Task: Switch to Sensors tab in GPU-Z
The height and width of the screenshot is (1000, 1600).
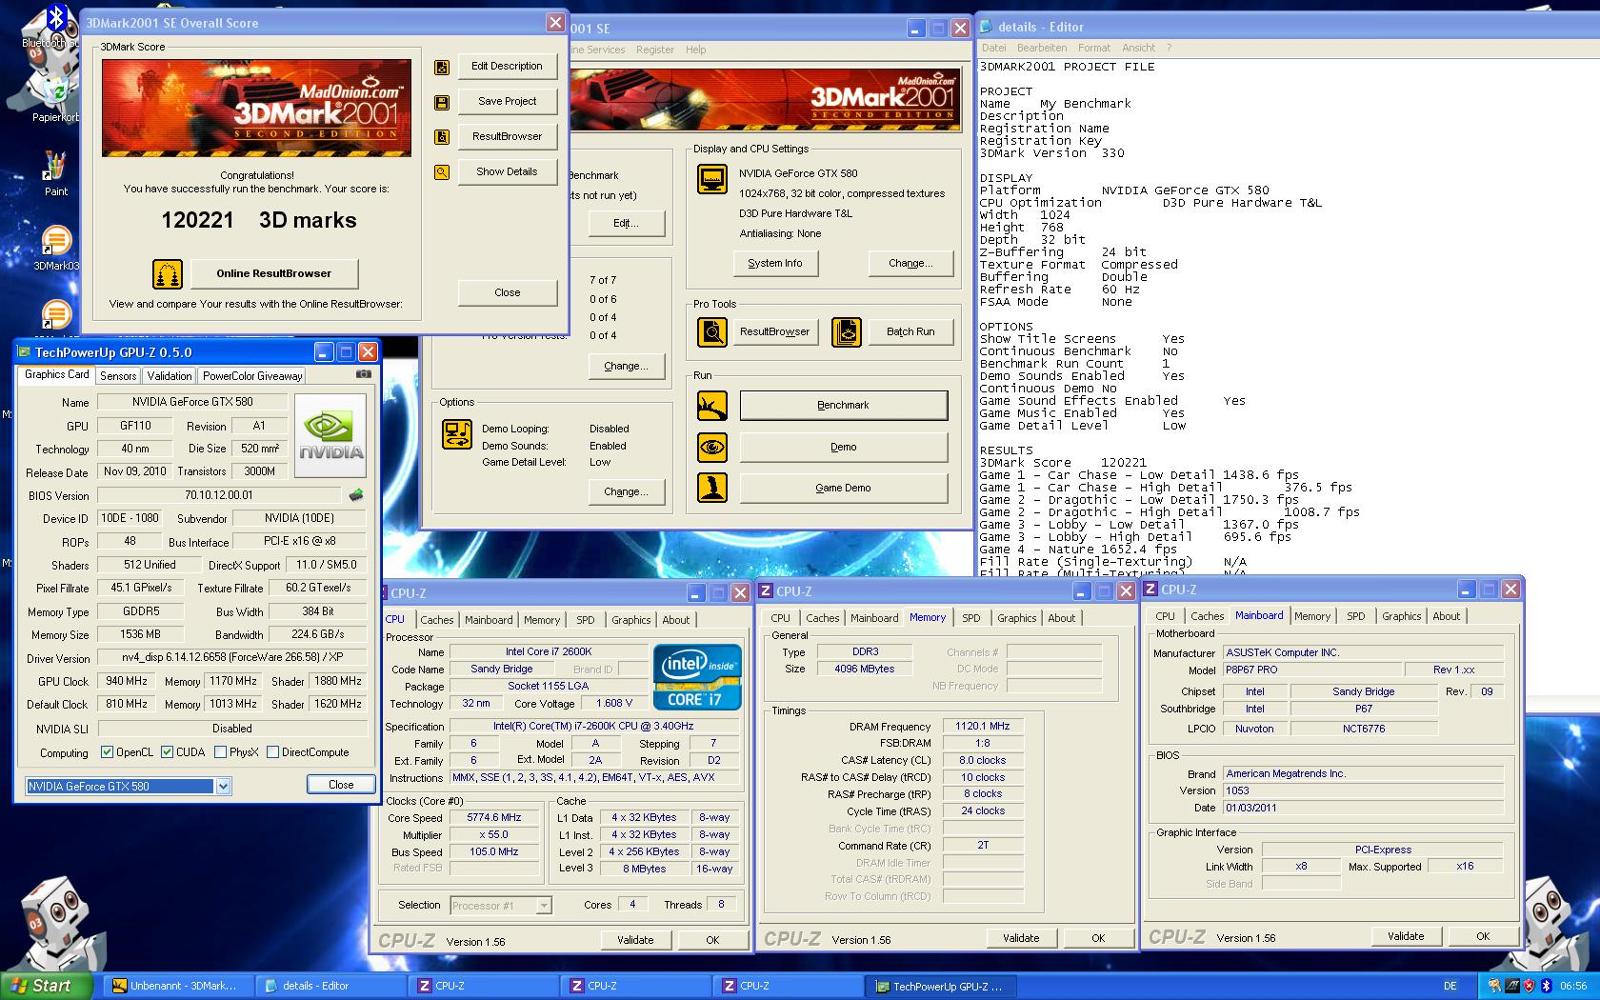Action: [x=118, y=376]
